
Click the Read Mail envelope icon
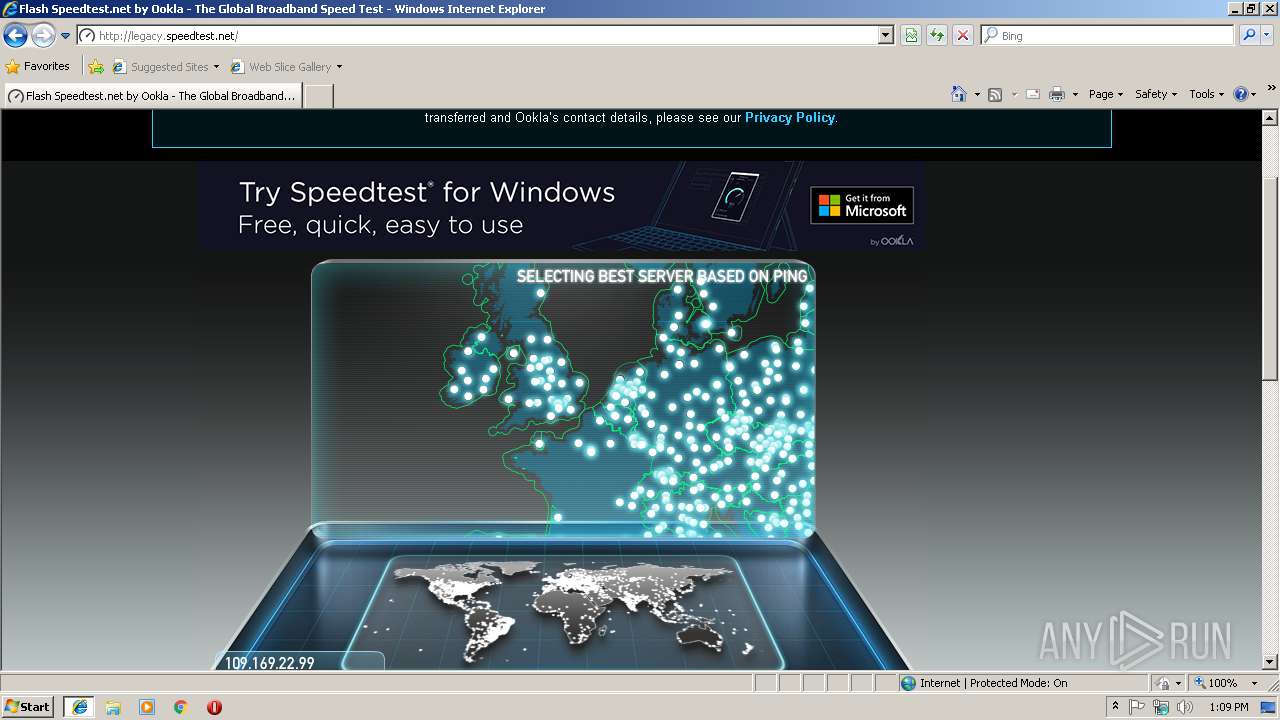click(1033, 94)
